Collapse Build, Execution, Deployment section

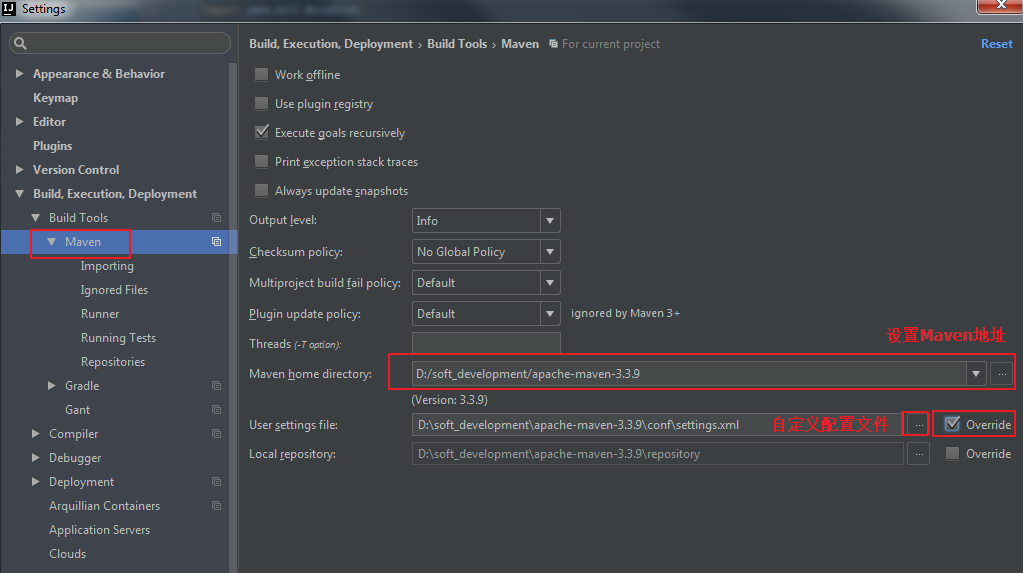click(20, 194)
